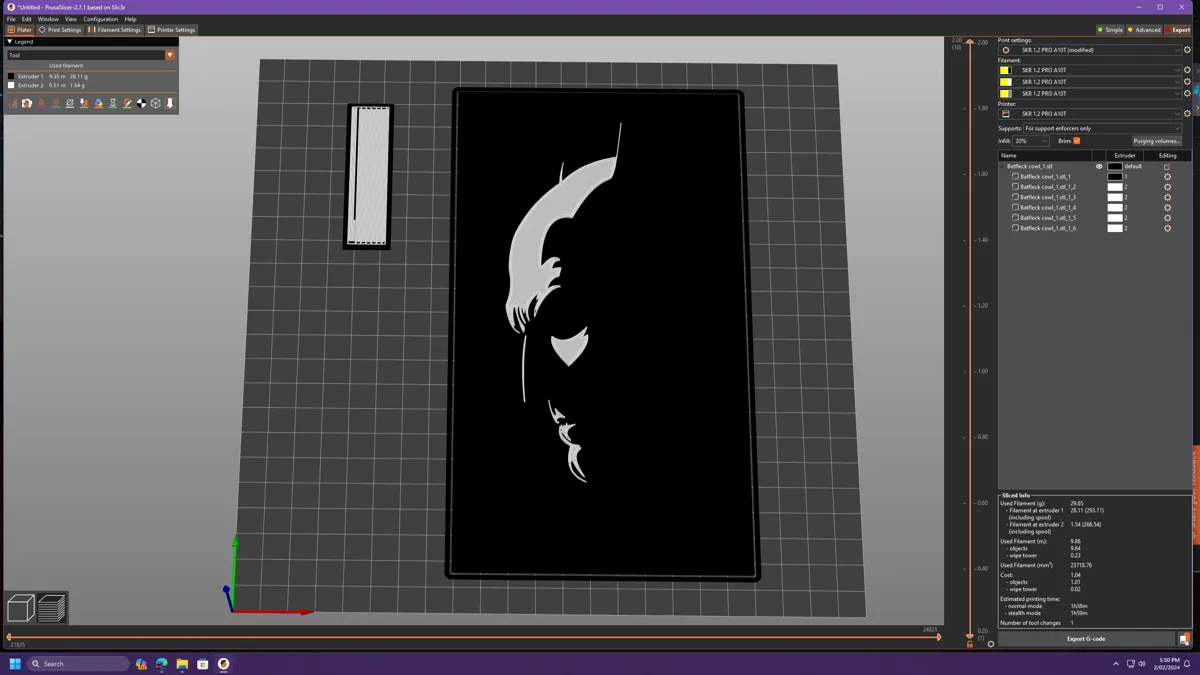The width and height of the screenshot is (1200, 675).
Task: Click Windows taskbar Search box
Action: click(x=78, y=663)
